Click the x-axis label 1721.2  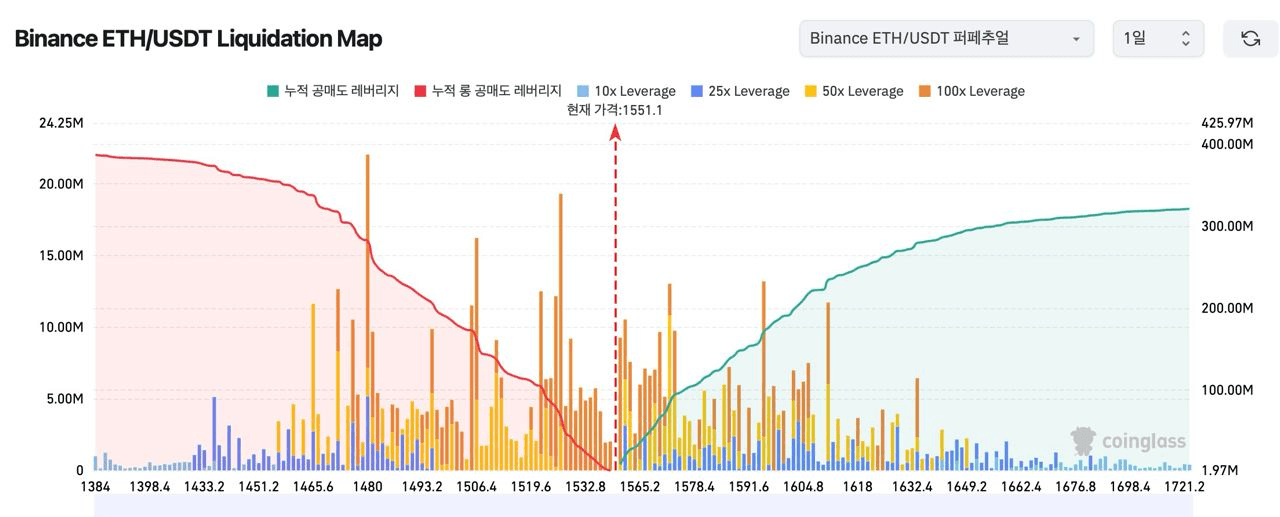(1185, 487)
